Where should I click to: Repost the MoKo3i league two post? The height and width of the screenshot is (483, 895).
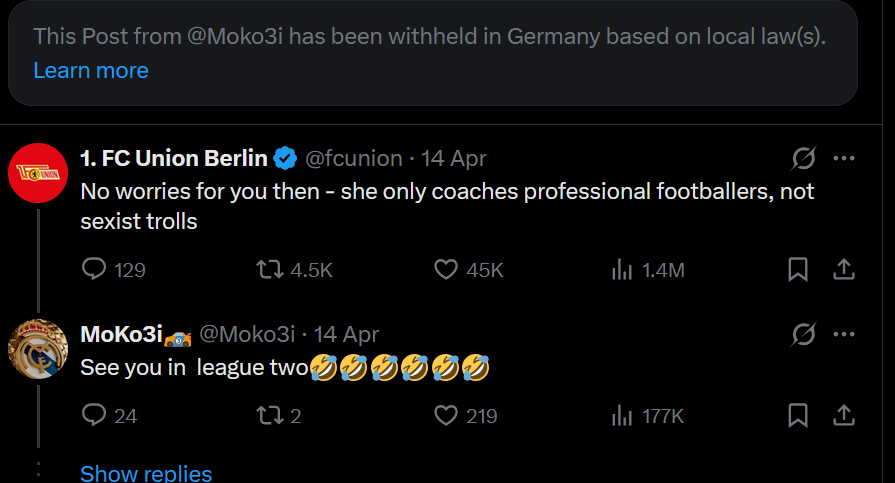click(x=269, y=415)
